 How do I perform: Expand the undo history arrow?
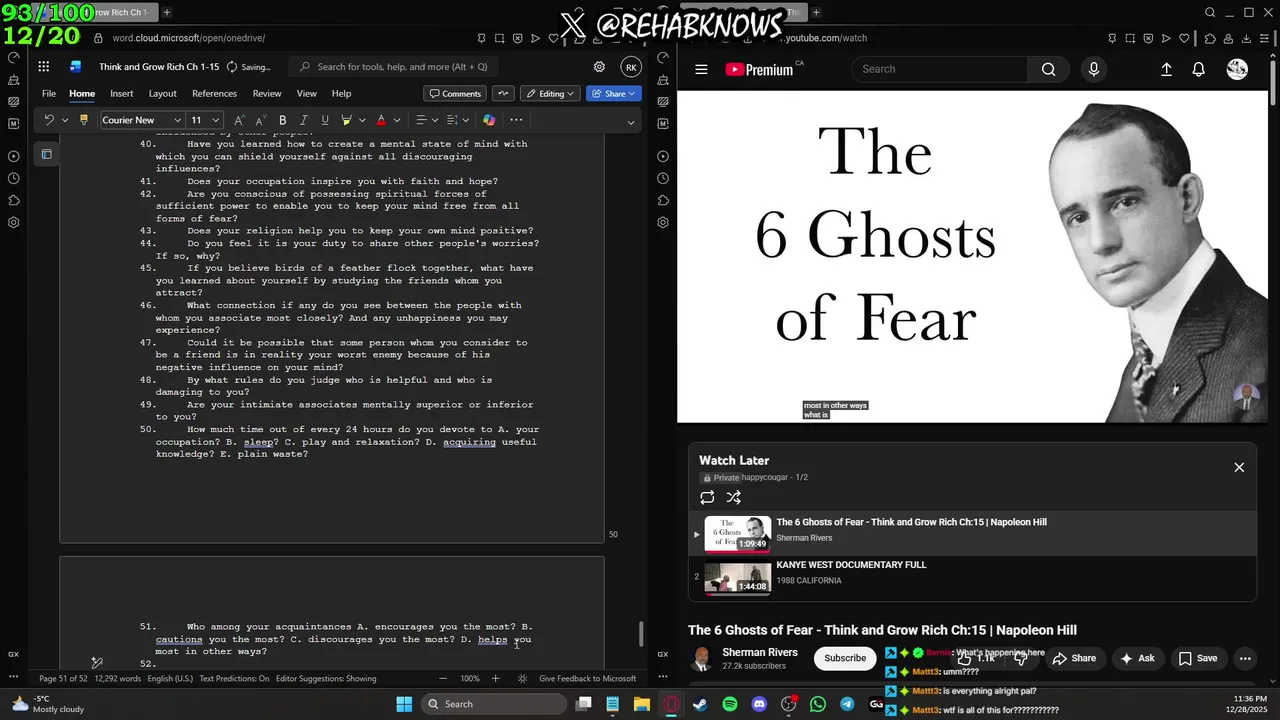65,120
